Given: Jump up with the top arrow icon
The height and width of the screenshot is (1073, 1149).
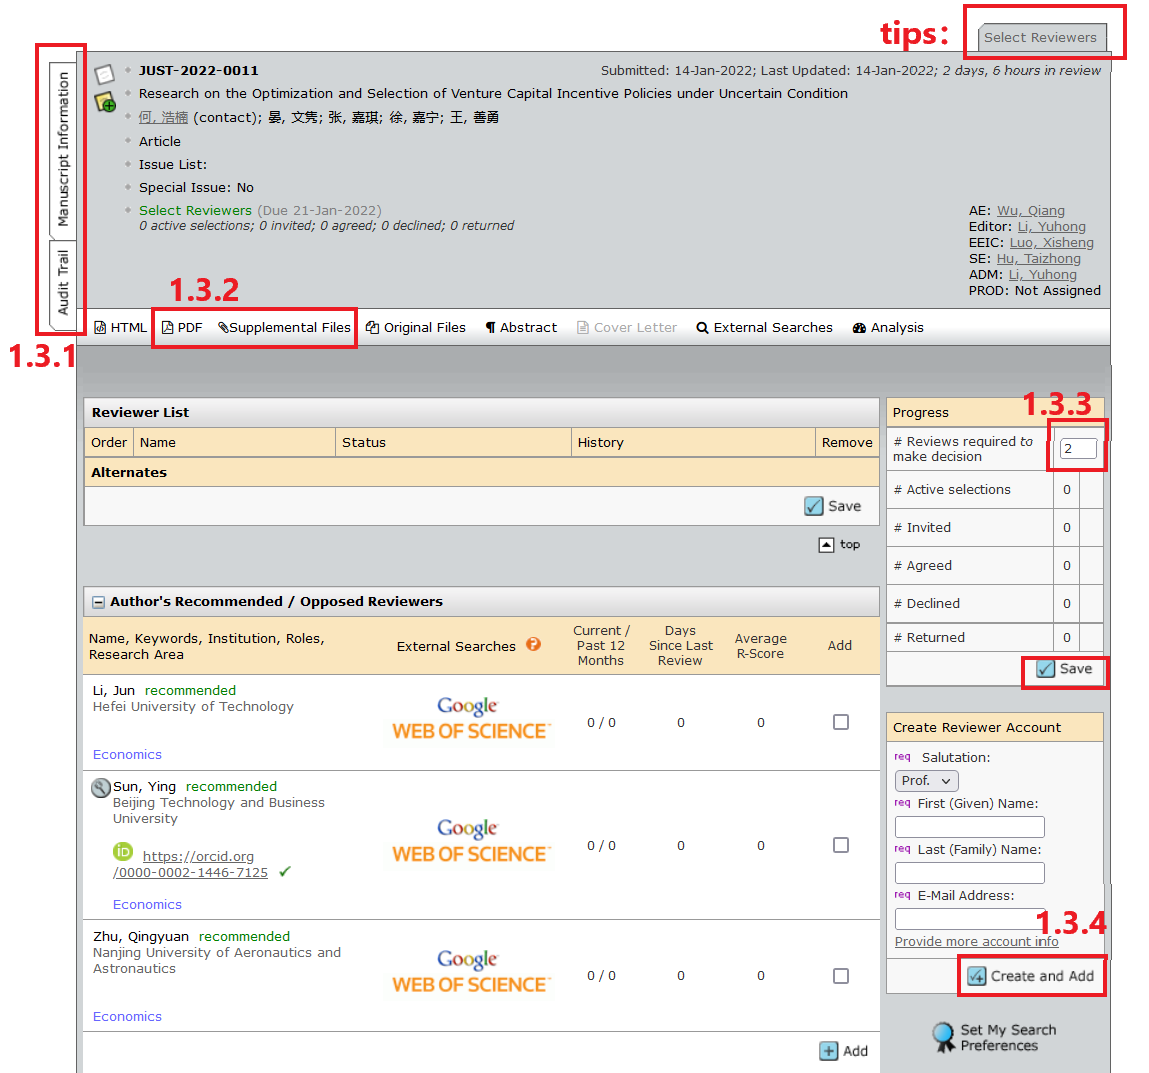Looking at the screenshot, I should tap(827, 545).
